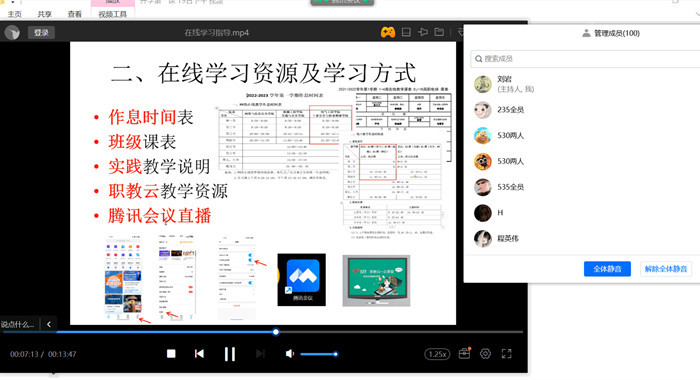The width and height of the screenshot is (700, 380).
Task: Mute the player volume speaker icon
Action: point(290,354)
